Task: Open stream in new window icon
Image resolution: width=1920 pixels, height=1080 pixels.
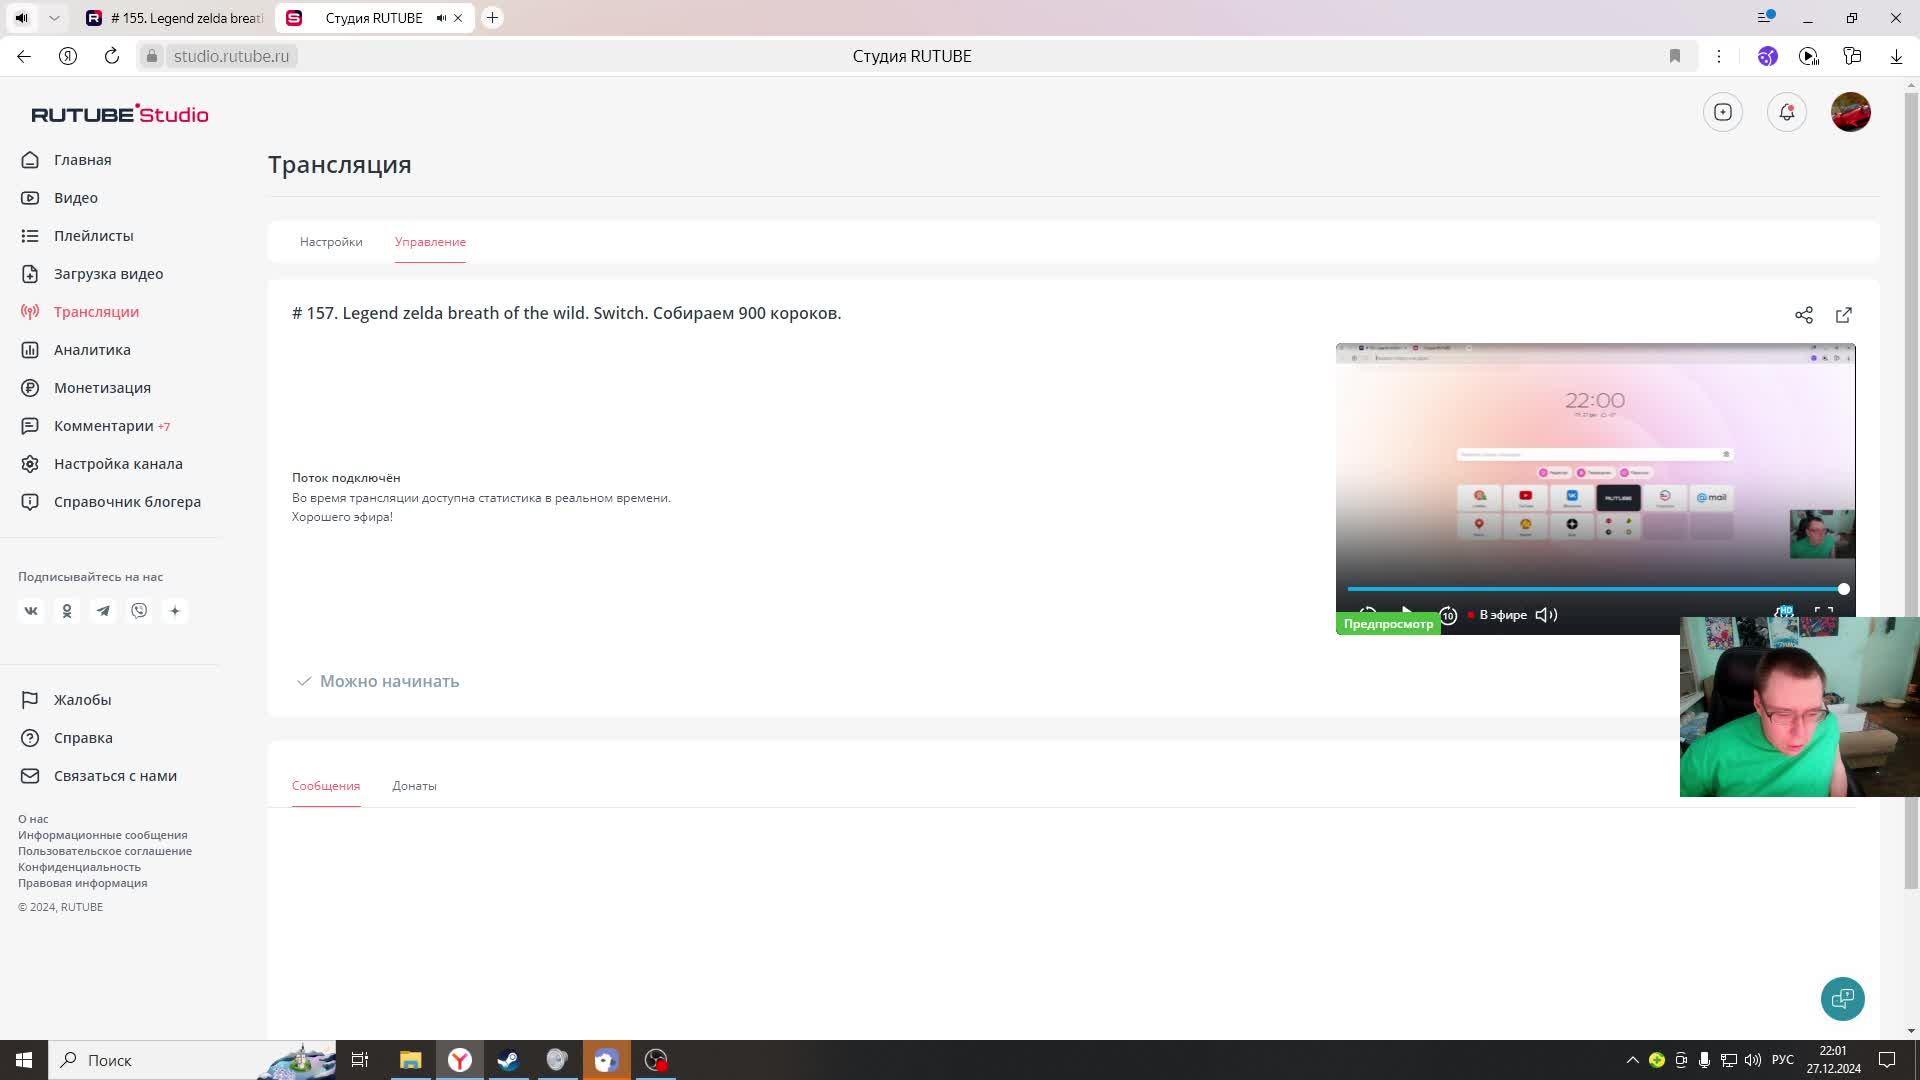Action: (1843, 315)
